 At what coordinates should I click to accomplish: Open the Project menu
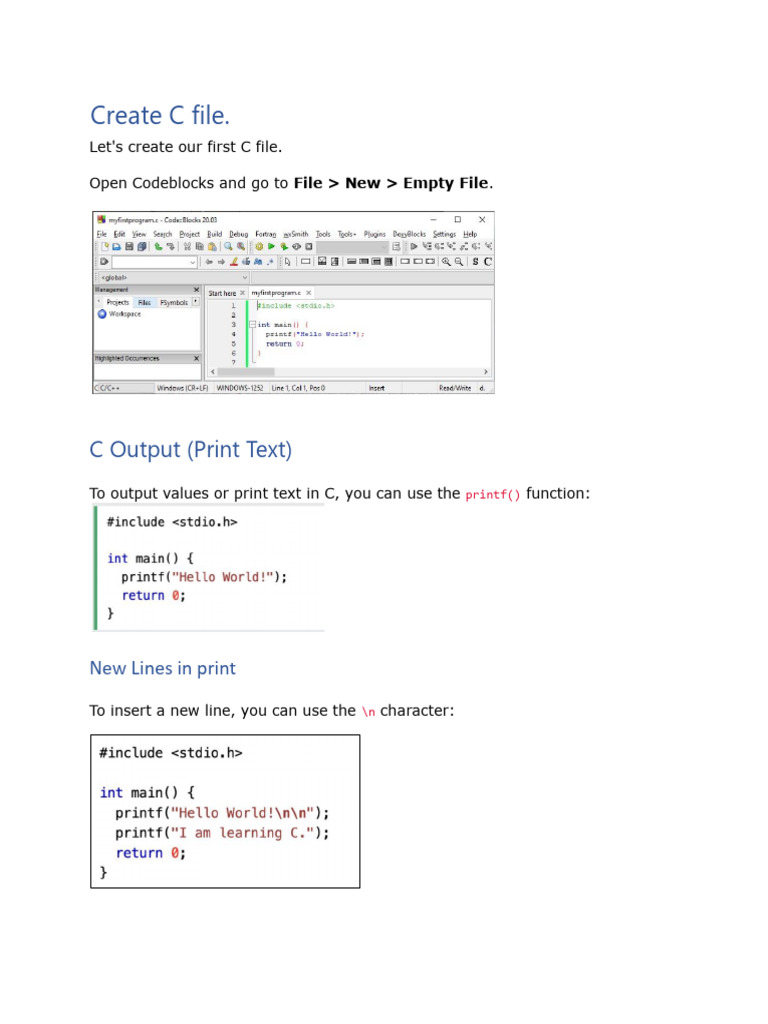(x=189, y=234)
